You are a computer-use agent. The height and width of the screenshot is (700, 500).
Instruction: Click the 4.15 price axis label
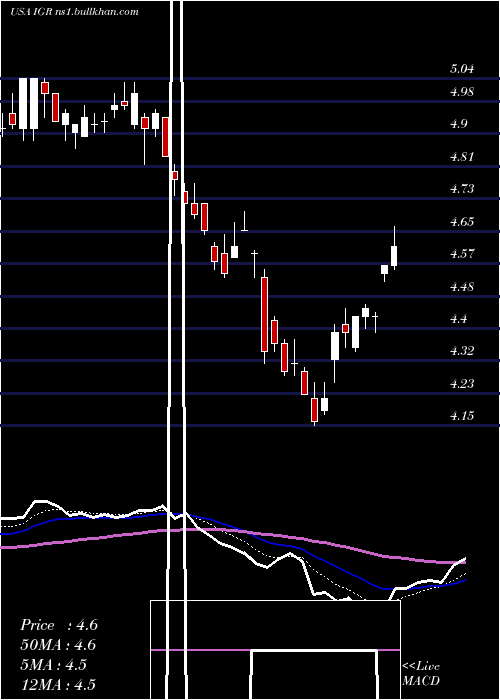pos(462,417)
